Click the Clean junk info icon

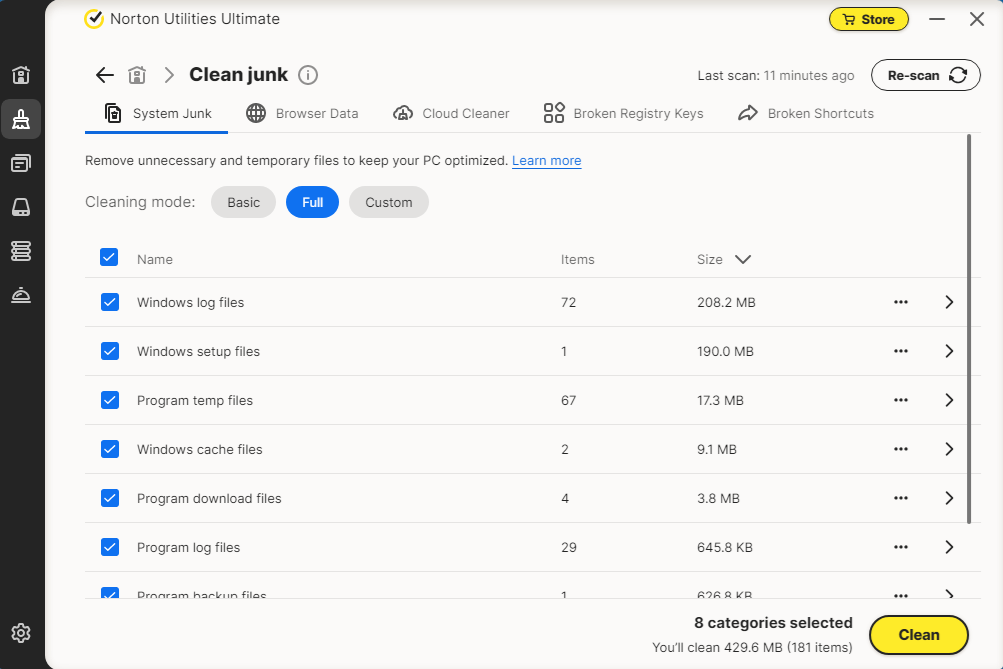308,75
